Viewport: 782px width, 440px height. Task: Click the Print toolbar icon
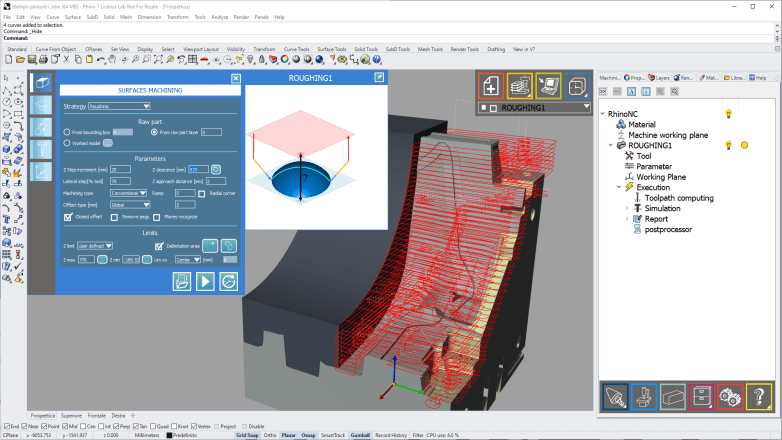tap(43, 59)
